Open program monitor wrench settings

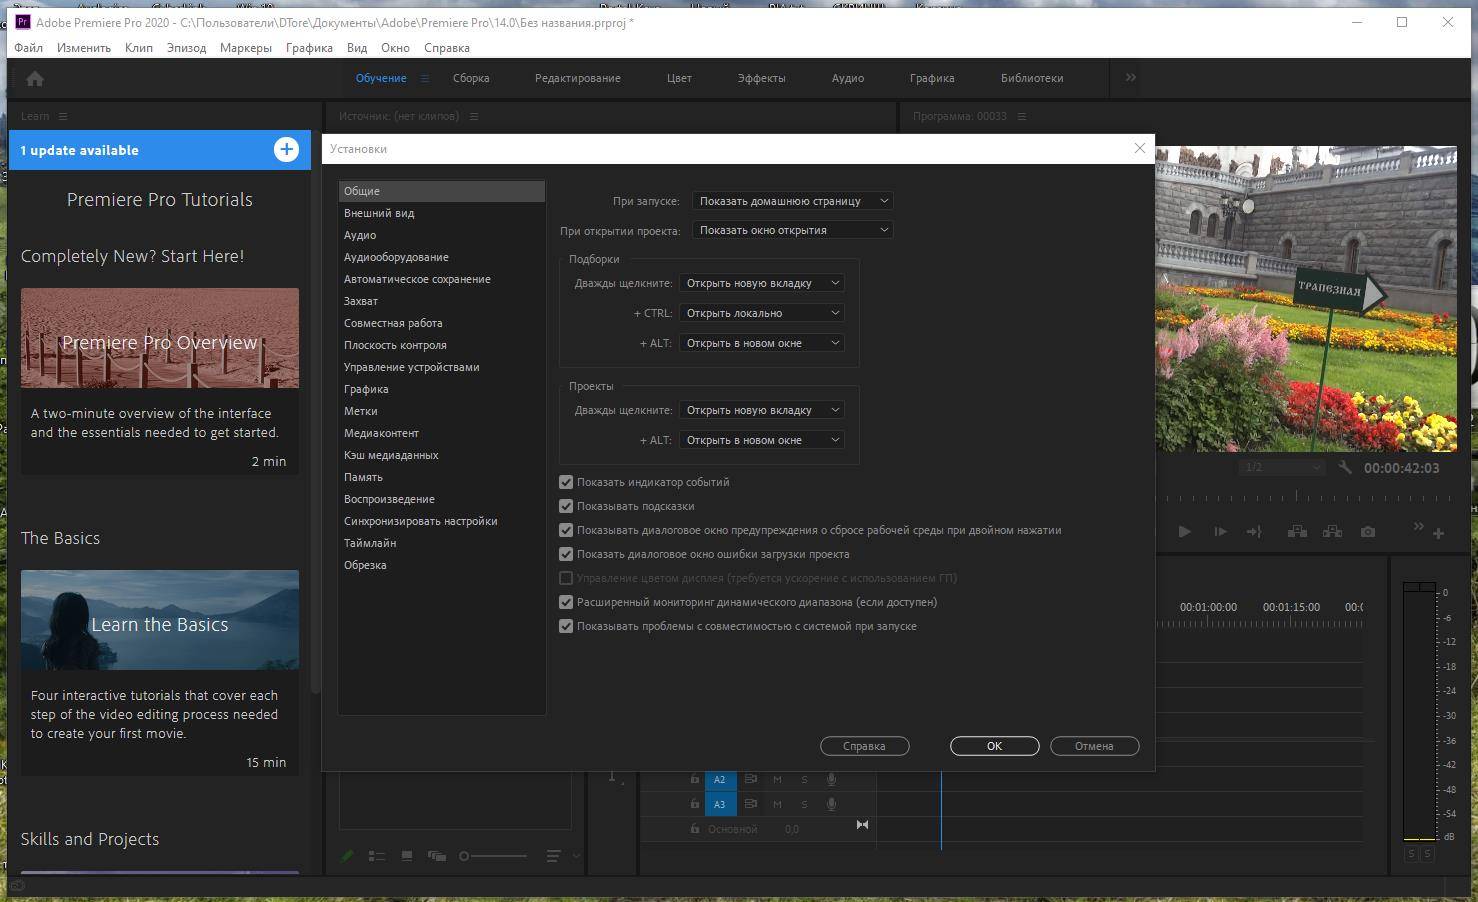1345,467
